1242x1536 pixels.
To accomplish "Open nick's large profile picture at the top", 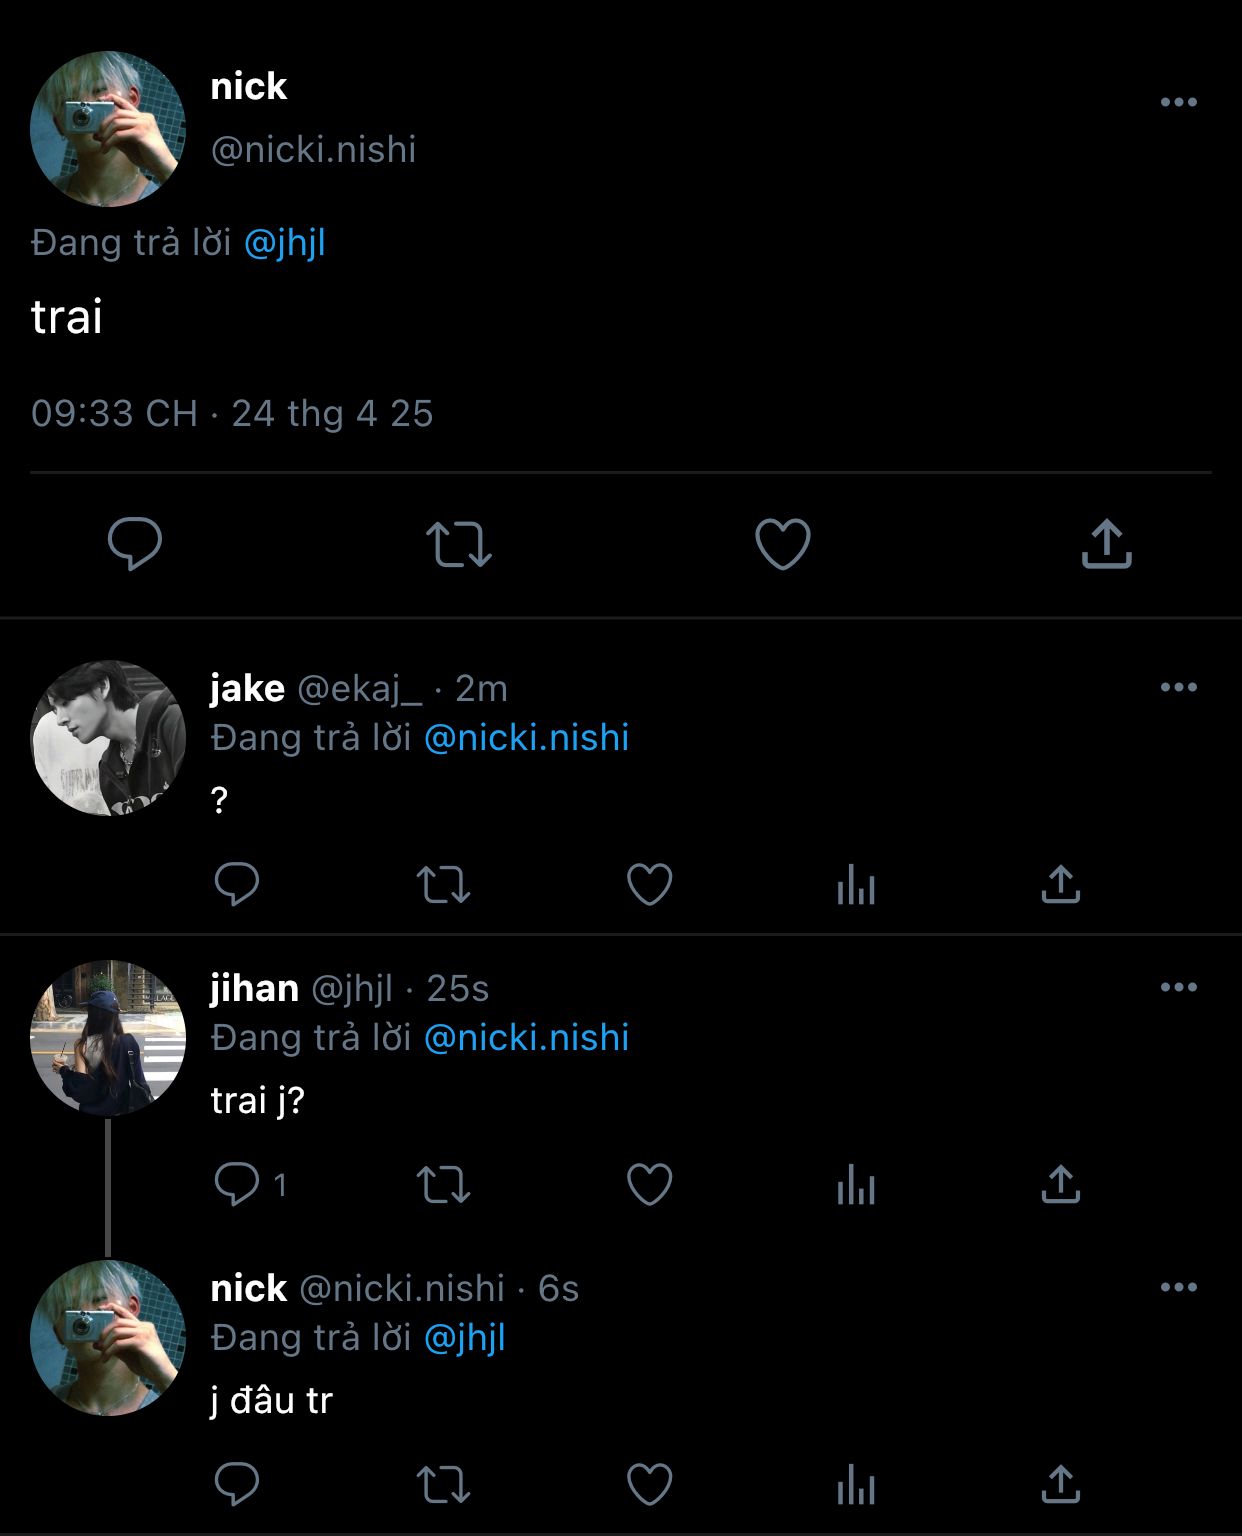I will coord(108,129).
